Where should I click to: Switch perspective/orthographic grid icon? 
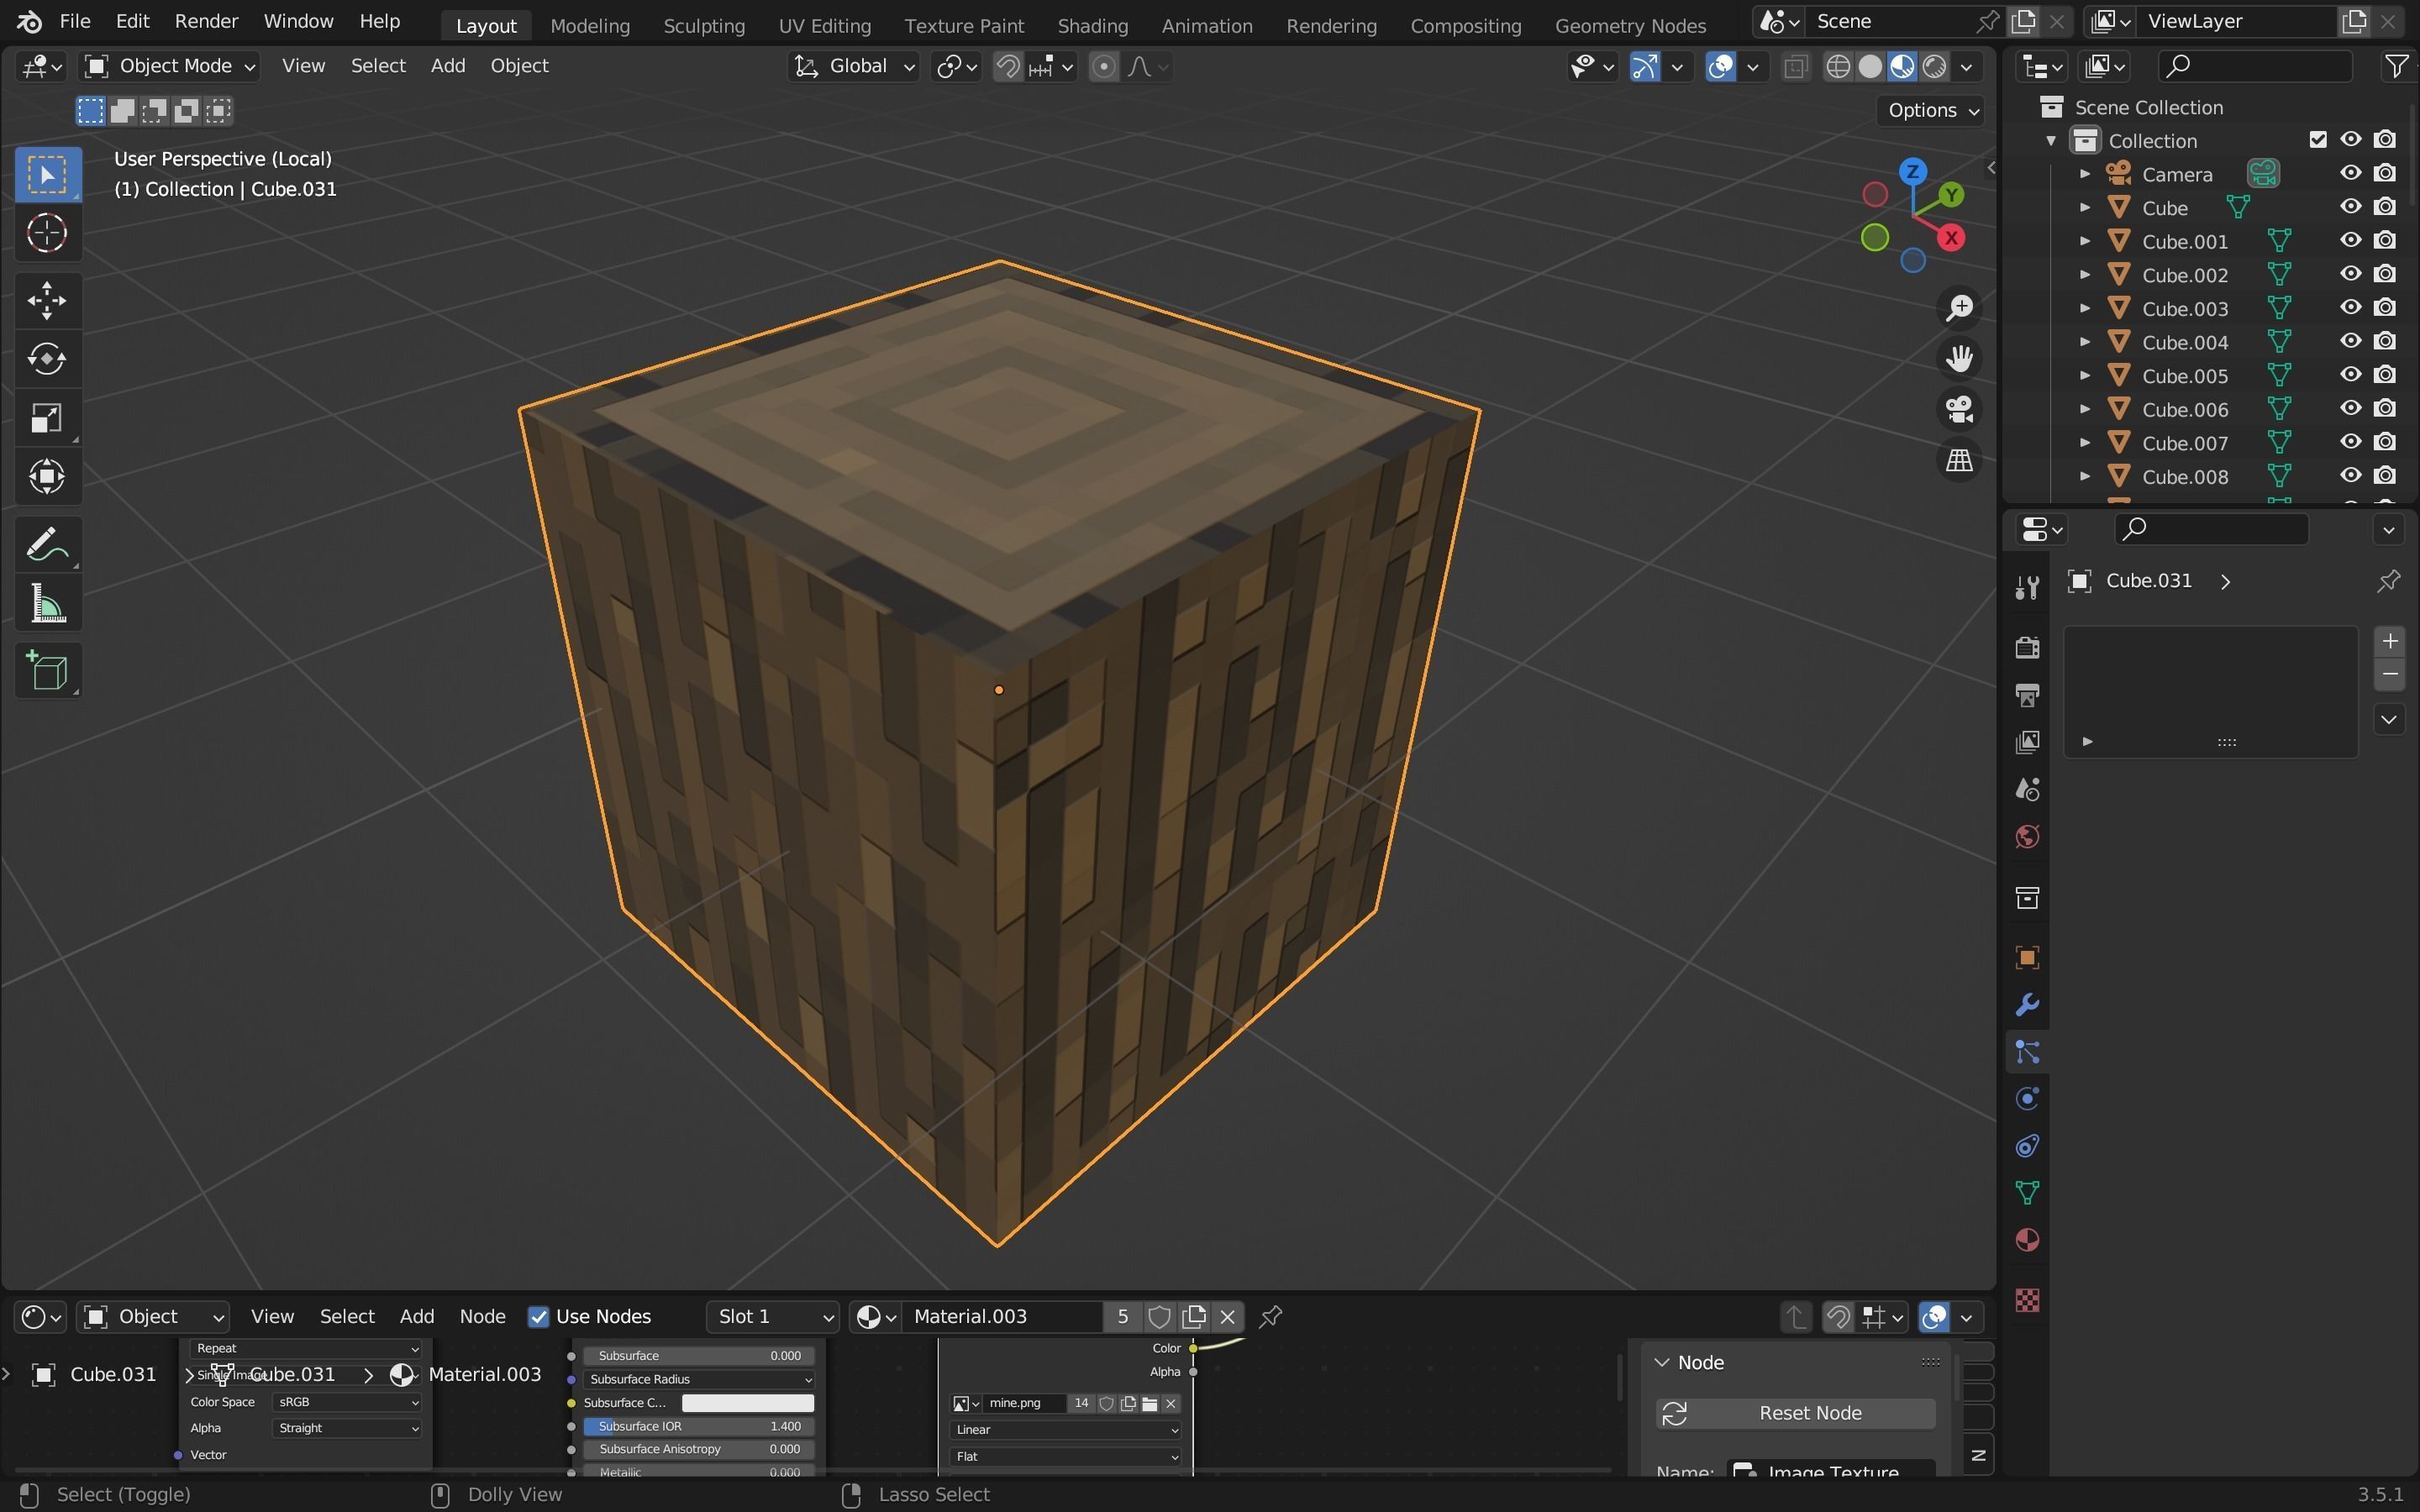point(1958,461)
